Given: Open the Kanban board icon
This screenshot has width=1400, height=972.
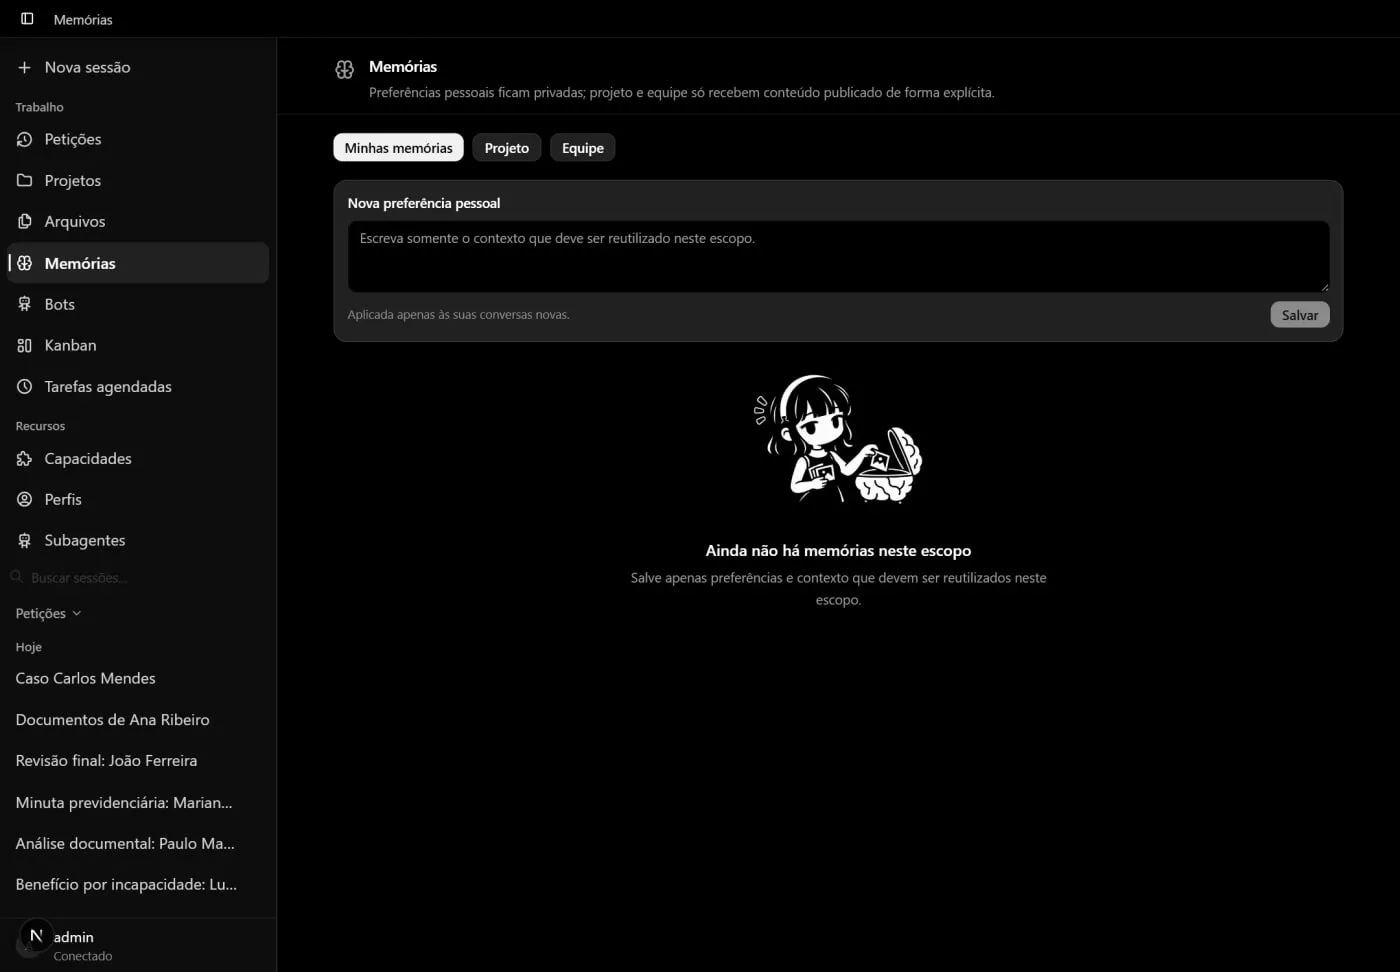Looking at the screenshot, I should [x=24, y=345].
